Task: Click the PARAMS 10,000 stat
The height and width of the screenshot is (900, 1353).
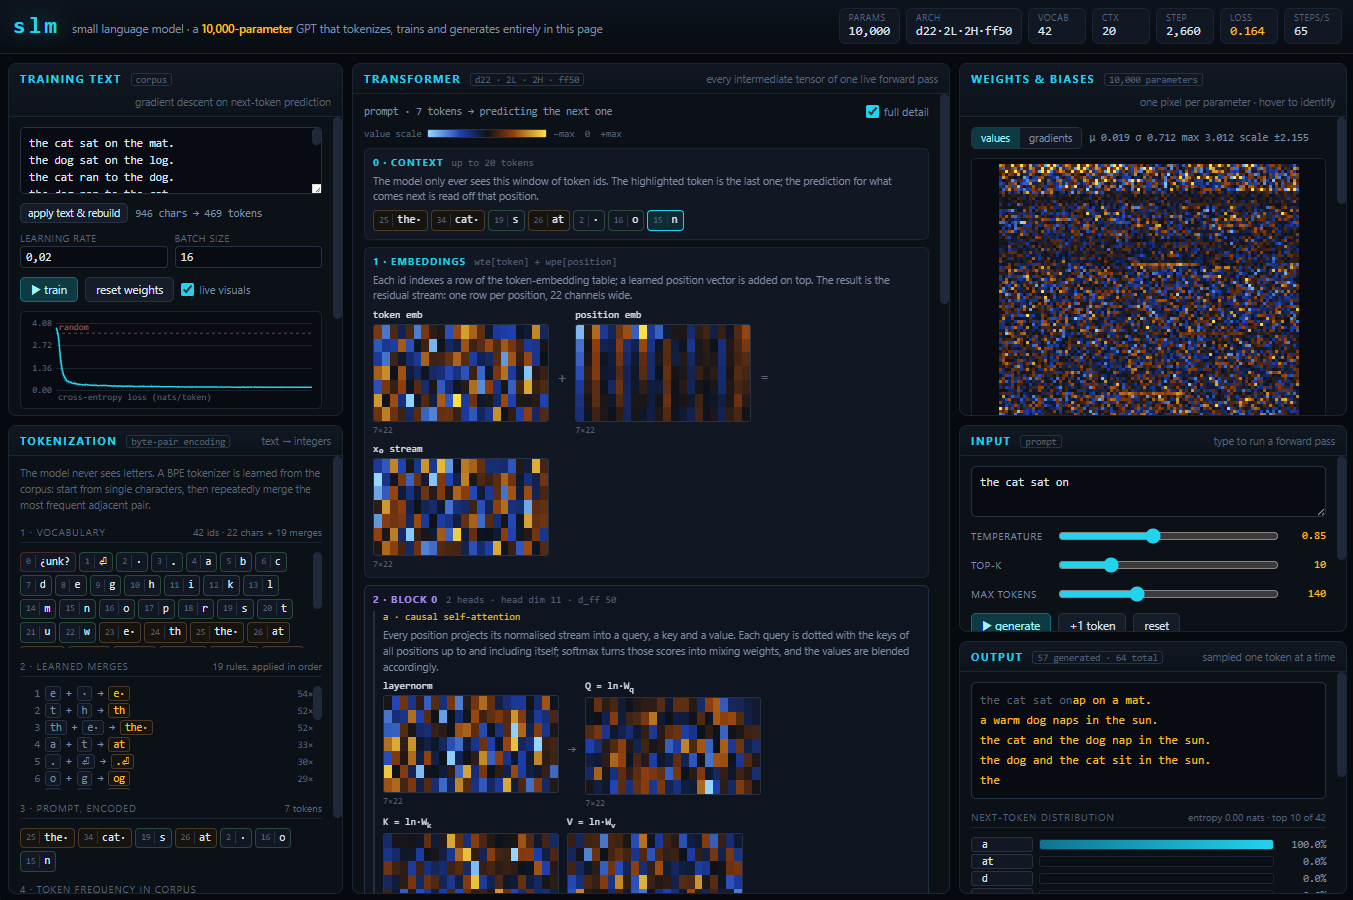Action: point(869,26)
